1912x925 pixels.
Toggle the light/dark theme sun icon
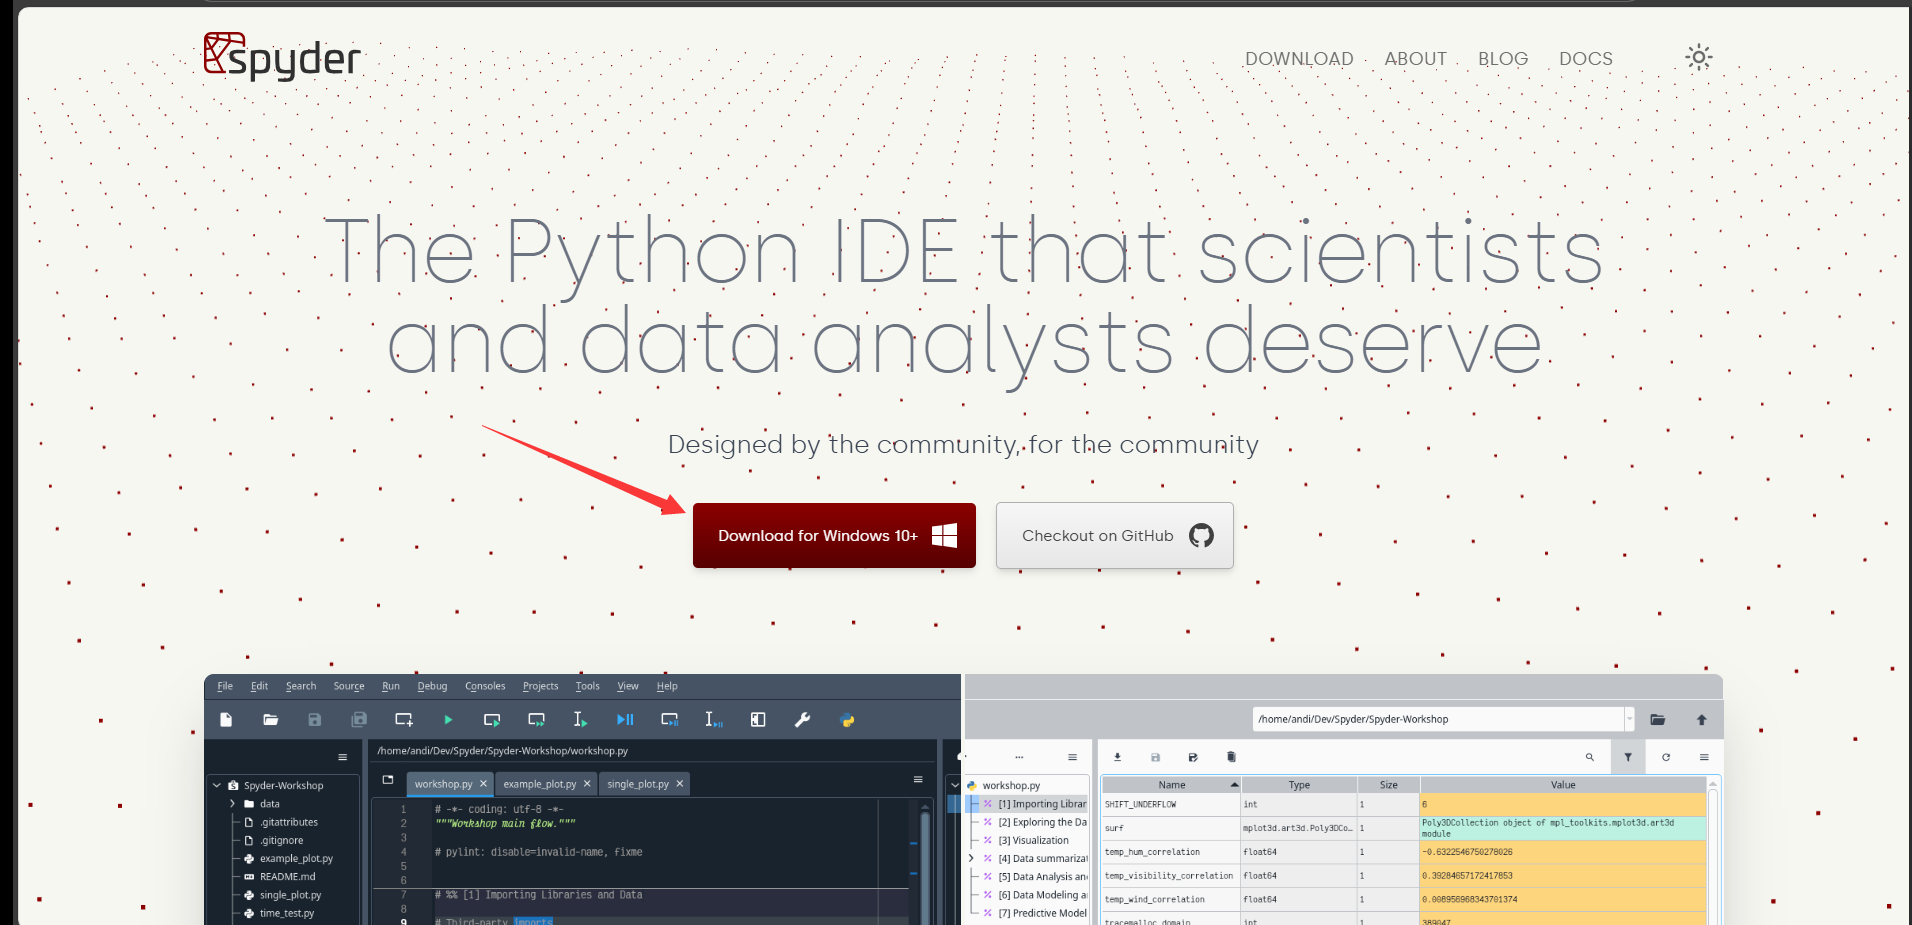click(x=1699, y=57)
